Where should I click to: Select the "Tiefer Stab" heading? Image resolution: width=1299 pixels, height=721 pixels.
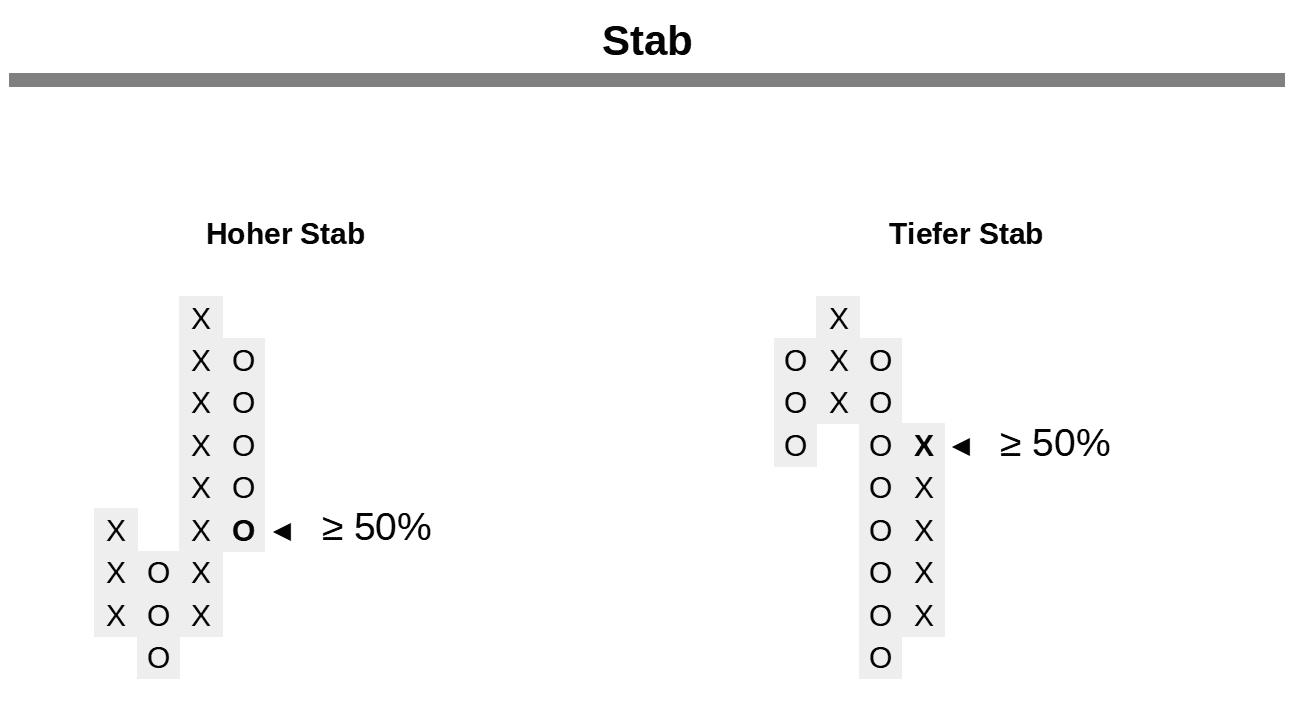point(965,234)
